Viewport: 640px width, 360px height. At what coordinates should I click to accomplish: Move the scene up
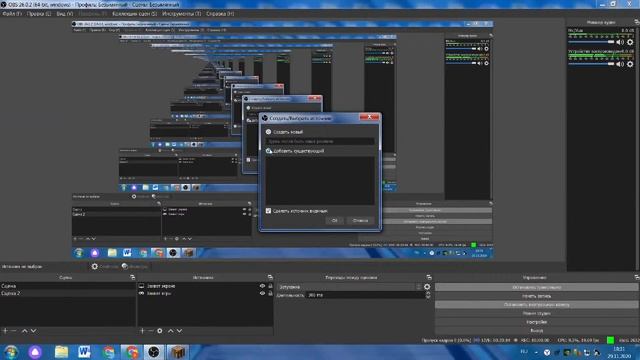pyautogui.click(x=24, y=331)
